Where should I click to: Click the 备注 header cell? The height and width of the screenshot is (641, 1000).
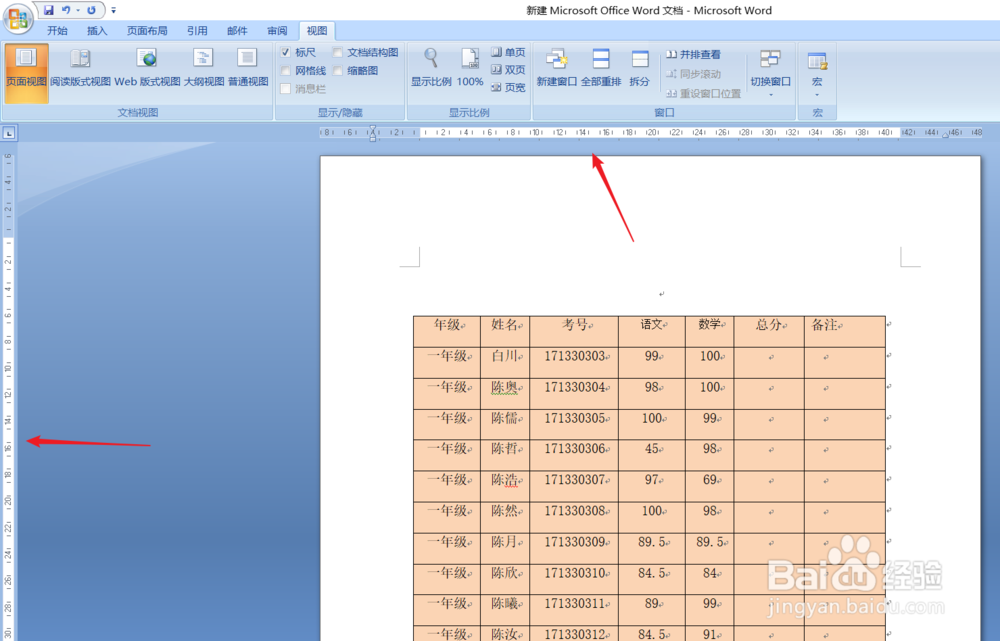point(845,331)
